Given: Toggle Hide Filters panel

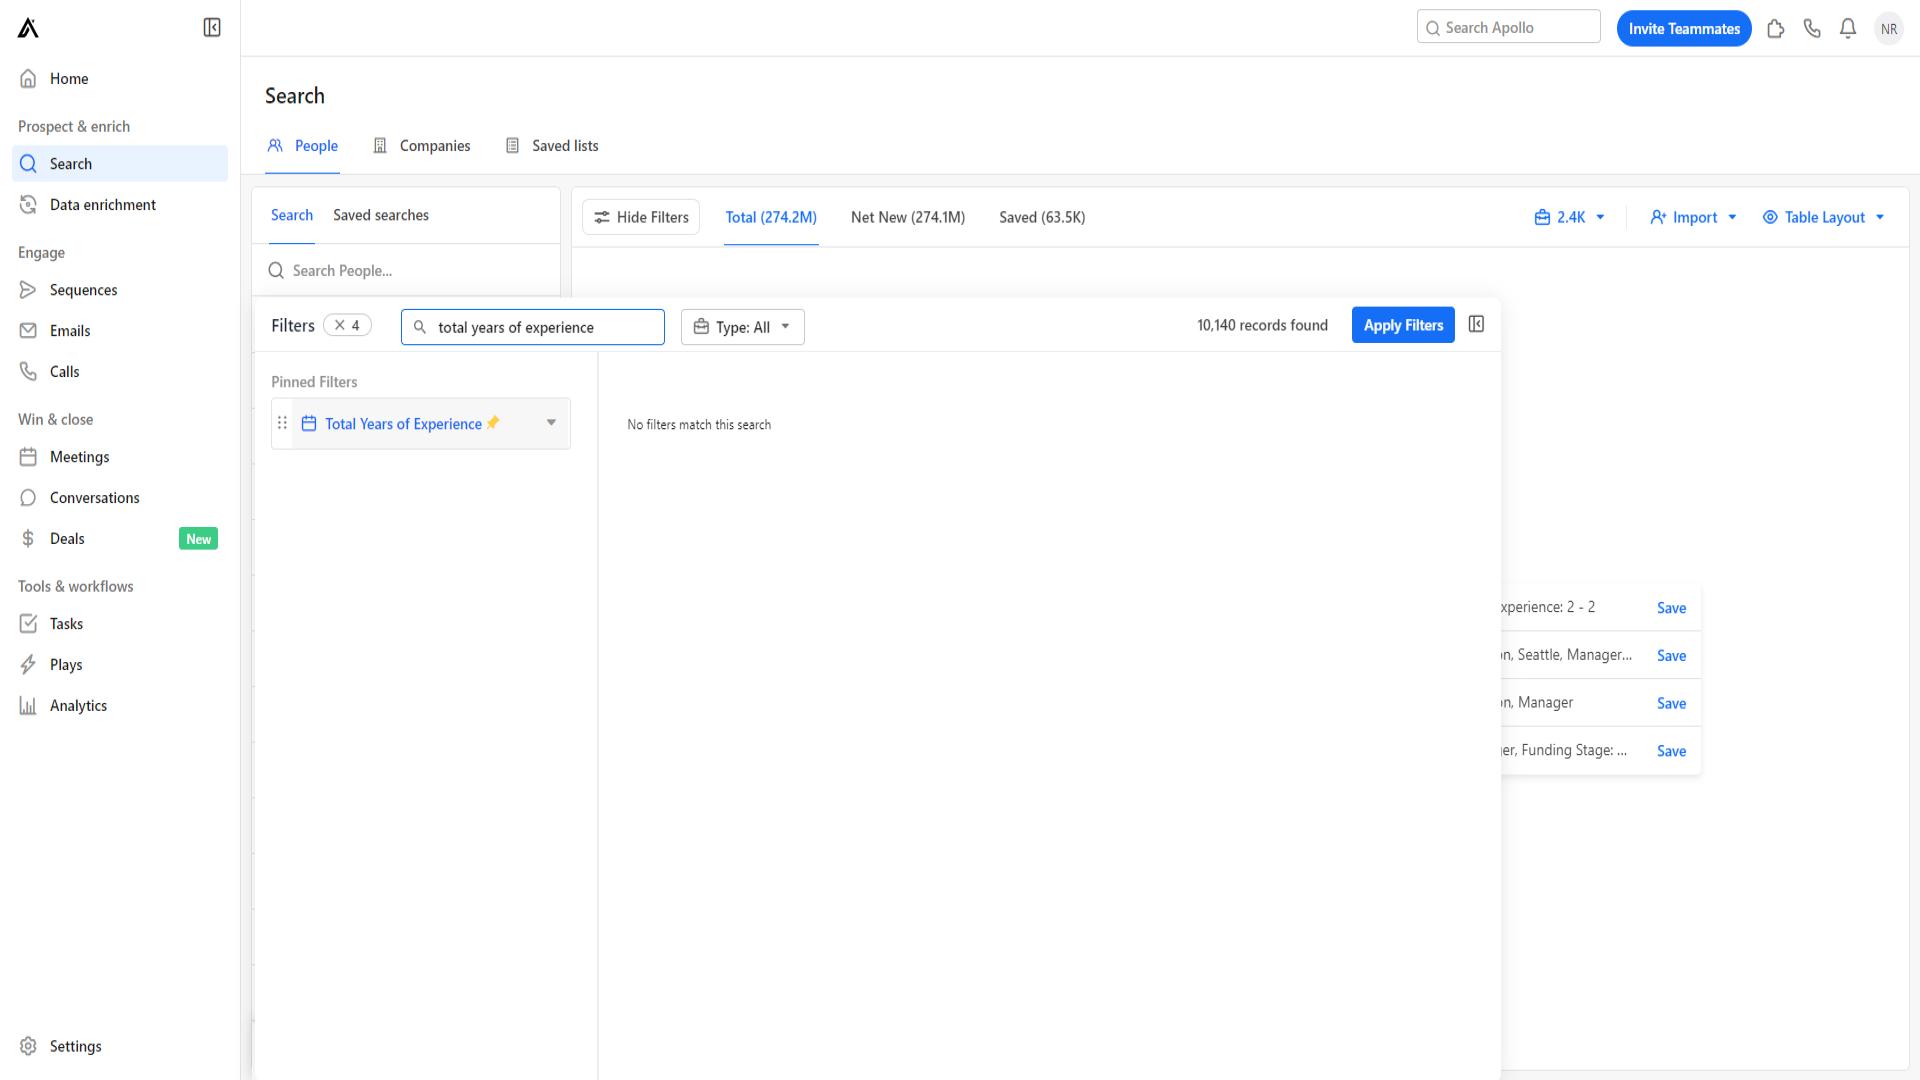Looking at the screenshot, I should 641,216.
